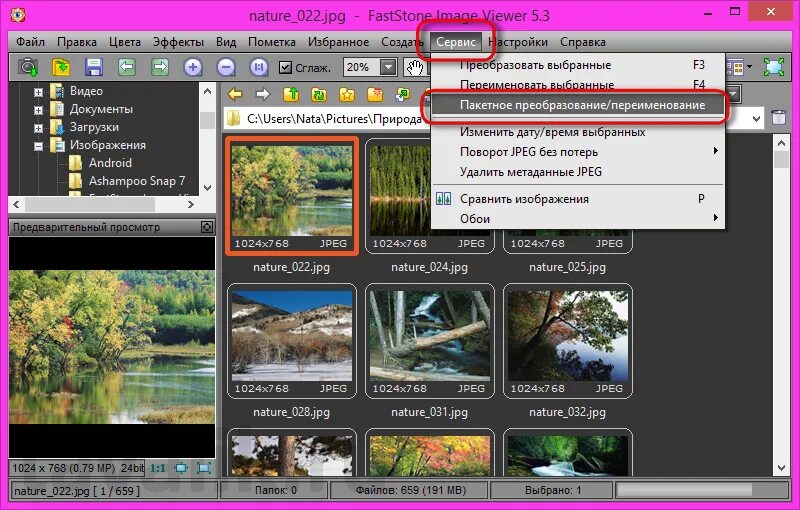The height and width of the screenshot is (510, 800).
Task: Click the full screen icon at toolbar end
Action: [x=773, y=67]
